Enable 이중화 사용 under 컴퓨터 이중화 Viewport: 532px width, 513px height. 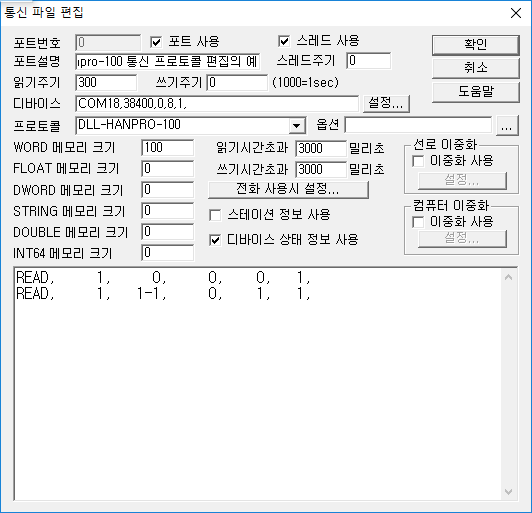[x=418, y=222]
